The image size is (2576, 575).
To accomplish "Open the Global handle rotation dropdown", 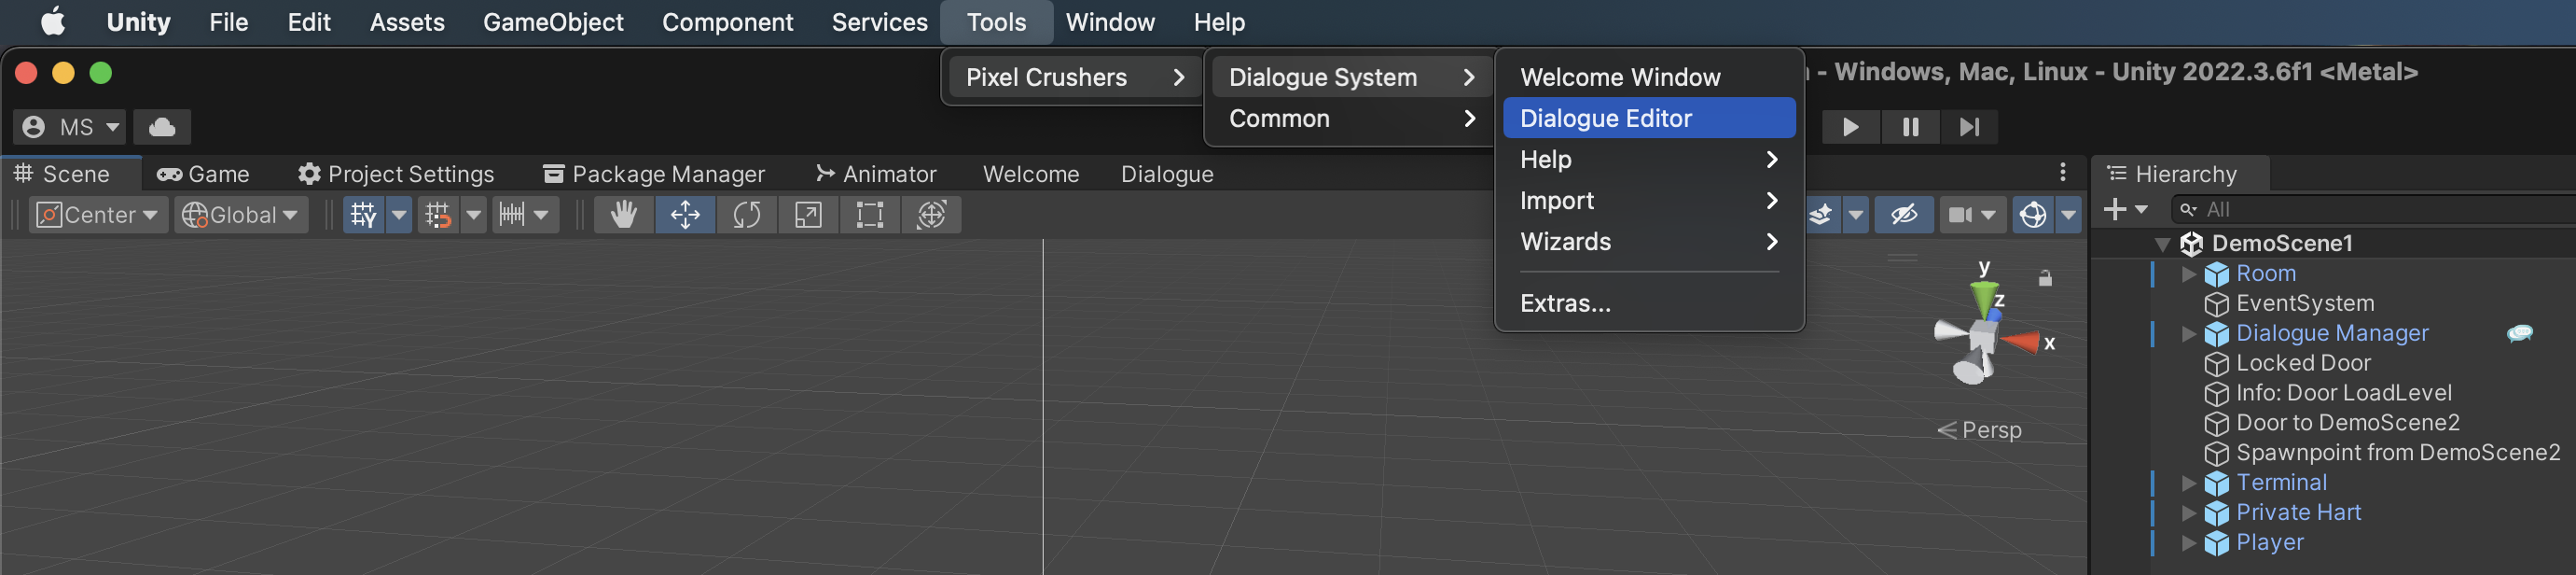I will tap(240, 215).
